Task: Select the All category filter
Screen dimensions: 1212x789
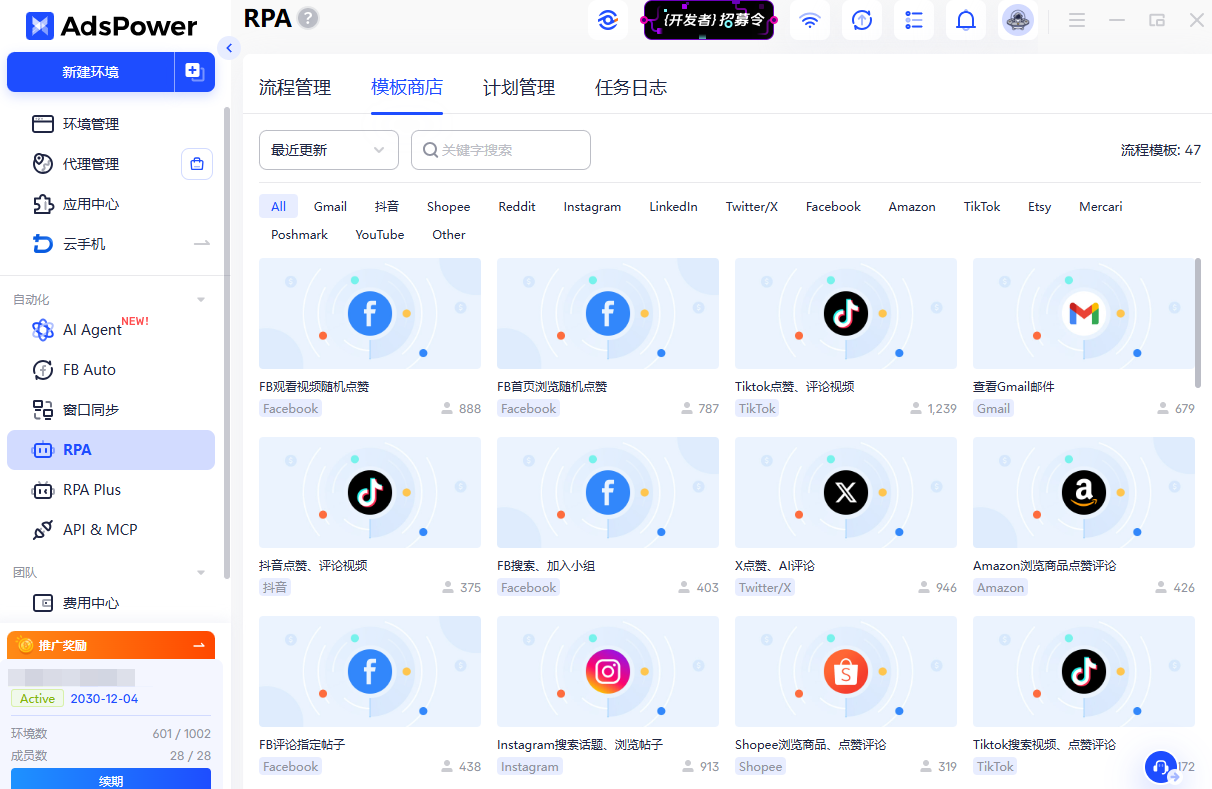Action: pyautogui.click(x=278, y=206)
